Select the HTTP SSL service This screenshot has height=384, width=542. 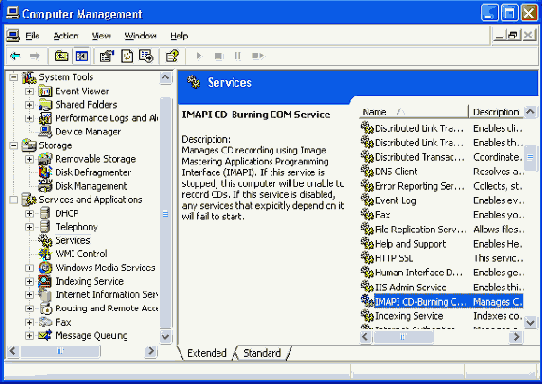(x=442, y=258)
